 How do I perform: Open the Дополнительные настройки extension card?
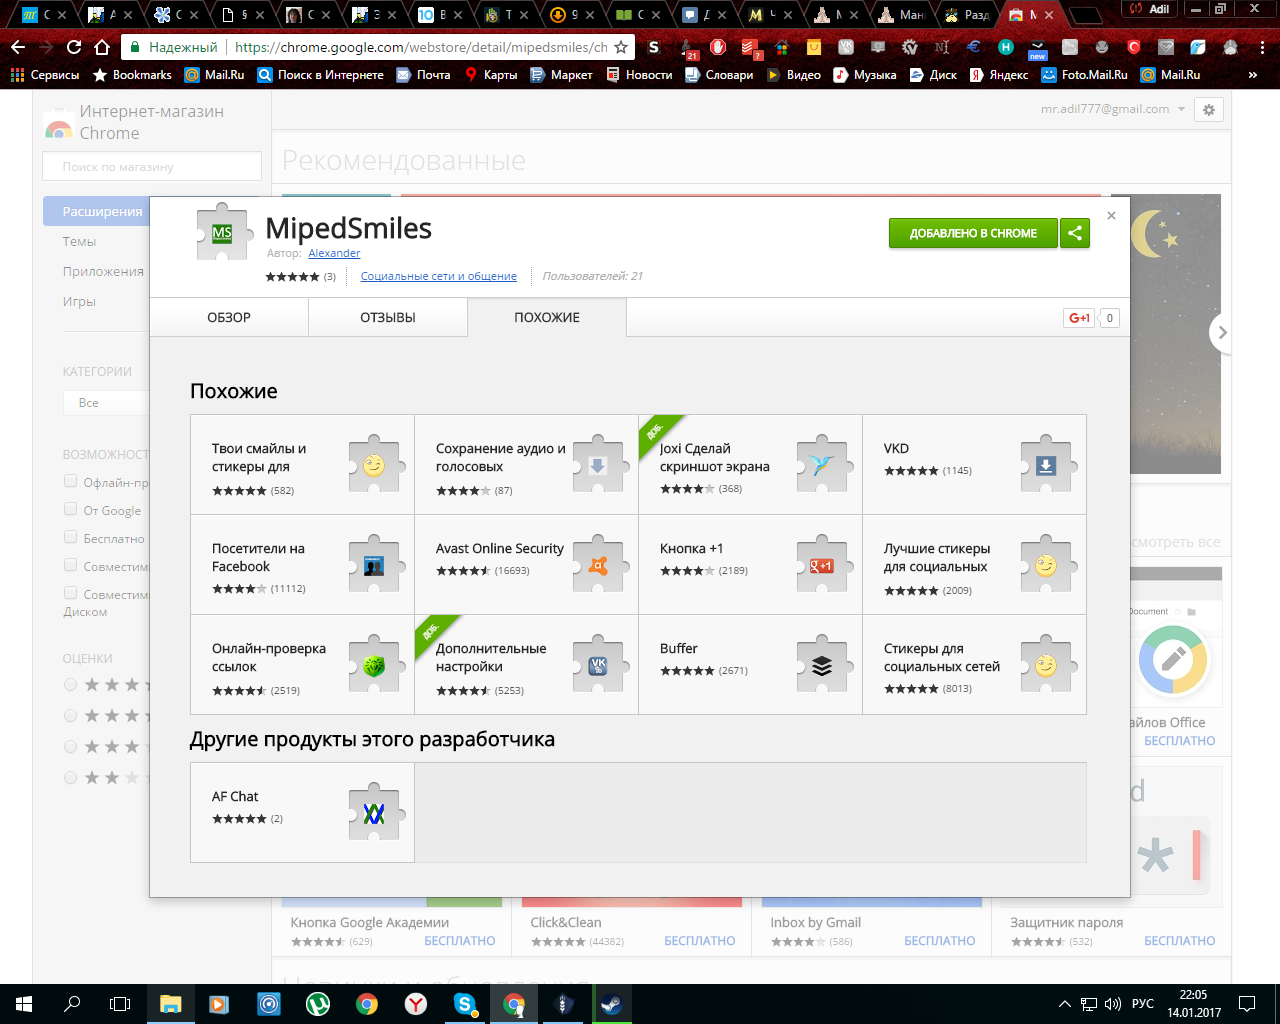coord(526,665)
